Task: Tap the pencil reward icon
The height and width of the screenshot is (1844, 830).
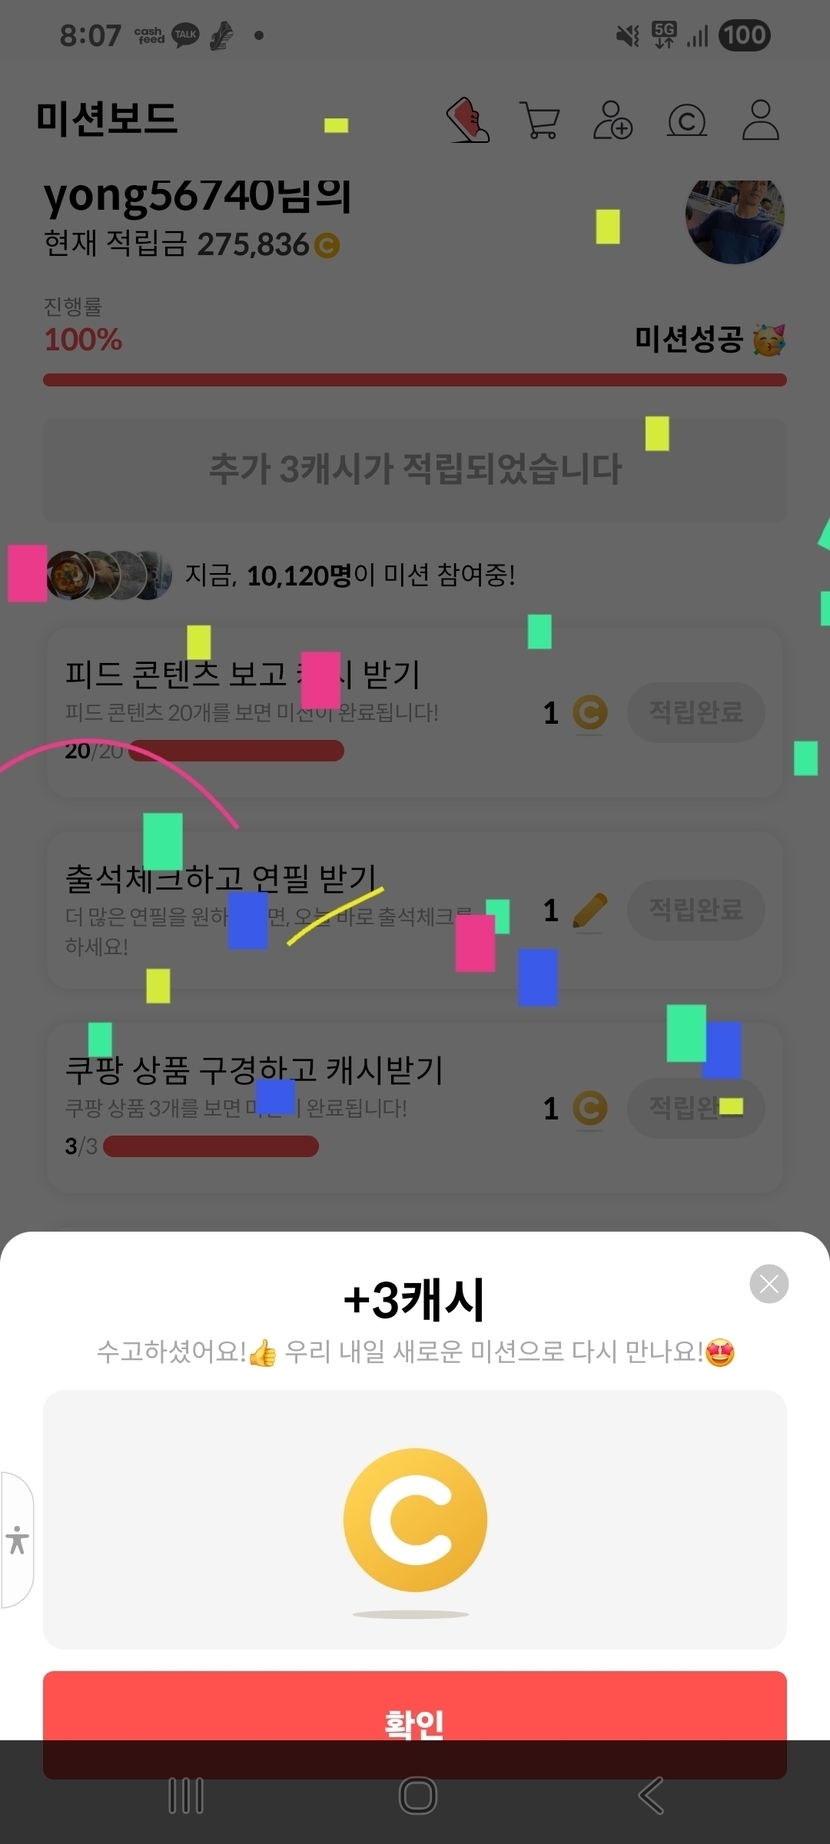Action: click(x=590, y=910)
